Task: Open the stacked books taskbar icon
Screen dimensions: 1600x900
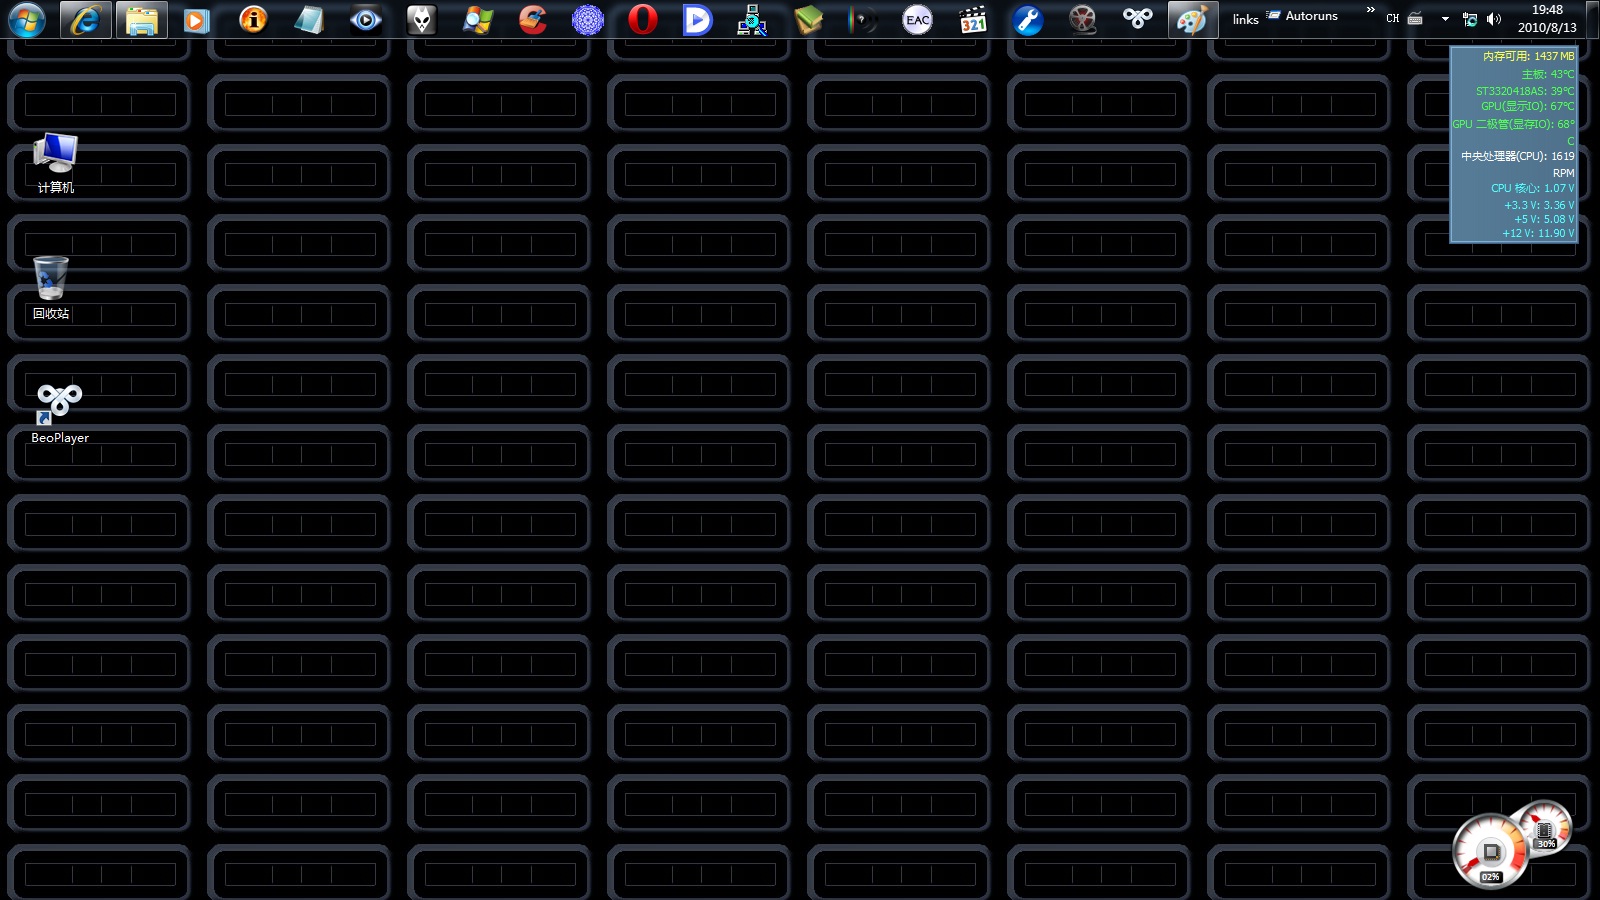Action: point(807,19)
